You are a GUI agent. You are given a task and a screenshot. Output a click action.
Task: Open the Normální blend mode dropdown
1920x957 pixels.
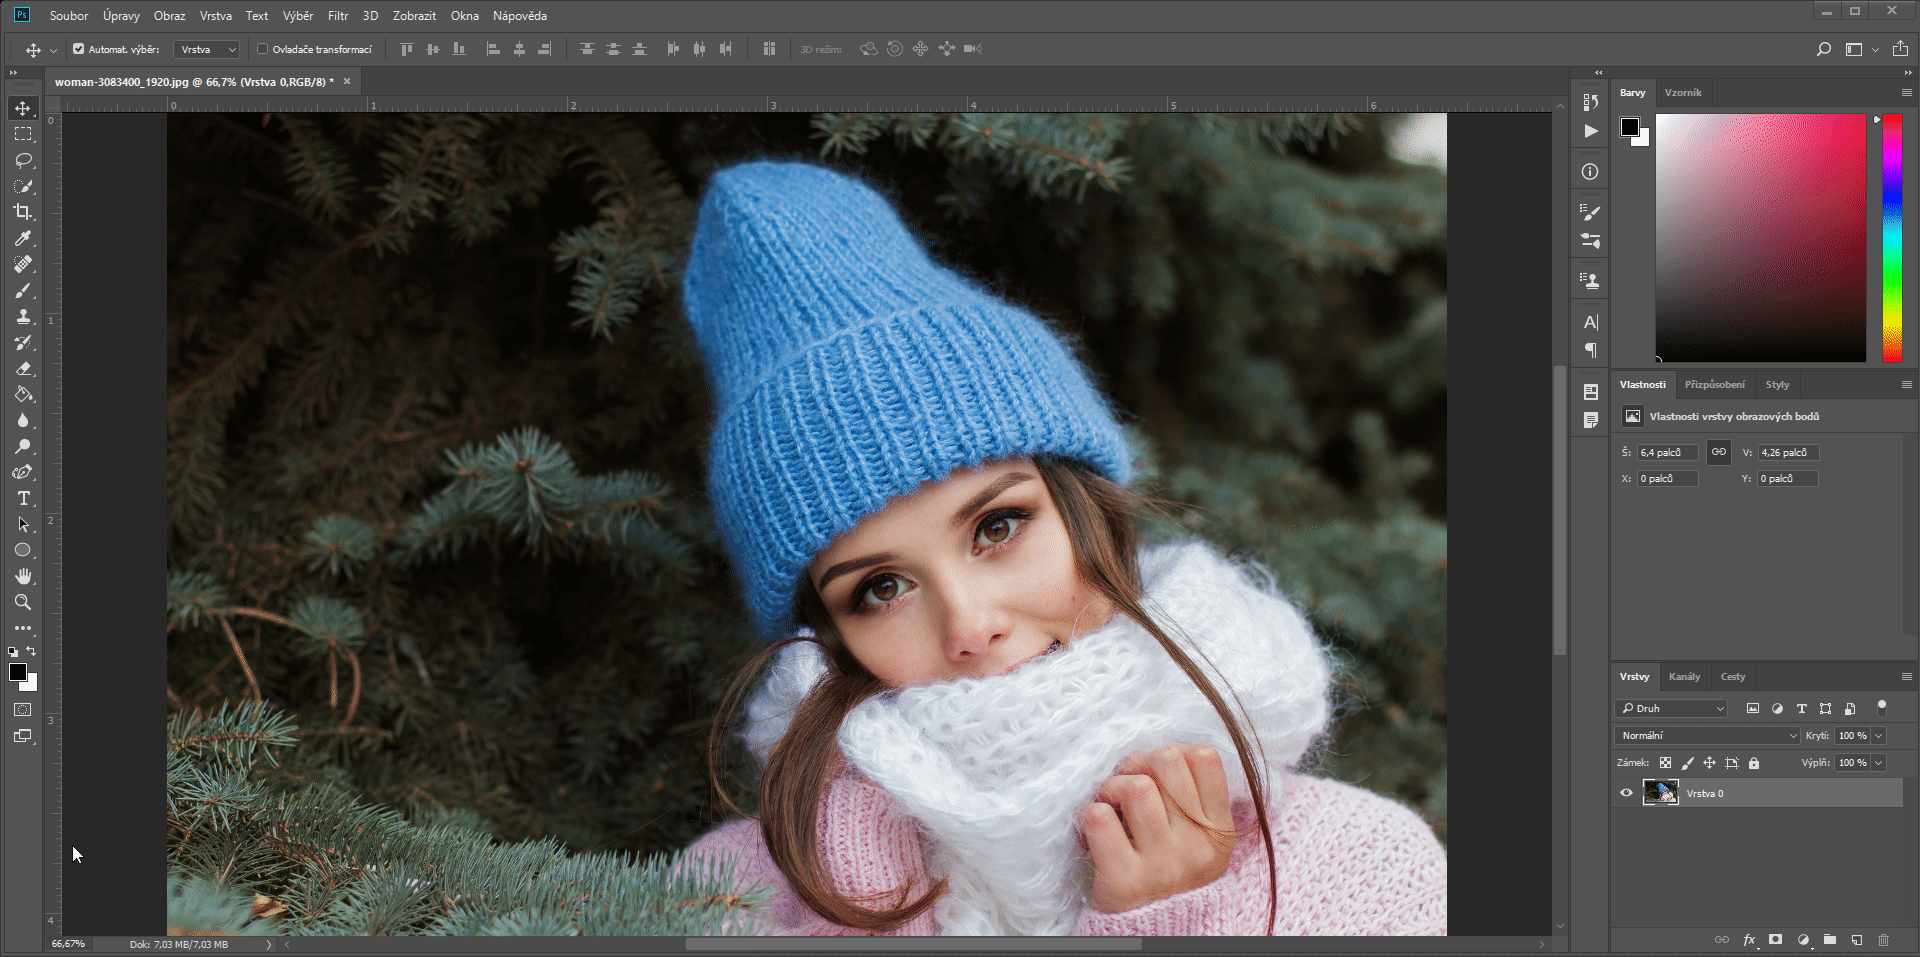(1705, 735)
